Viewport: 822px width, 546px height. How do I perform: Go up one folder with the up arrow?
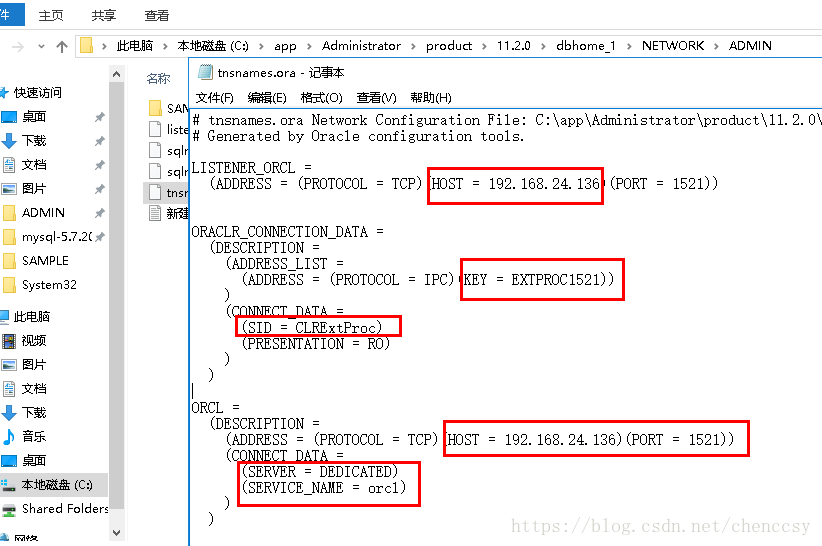click(x=62, y=46)
